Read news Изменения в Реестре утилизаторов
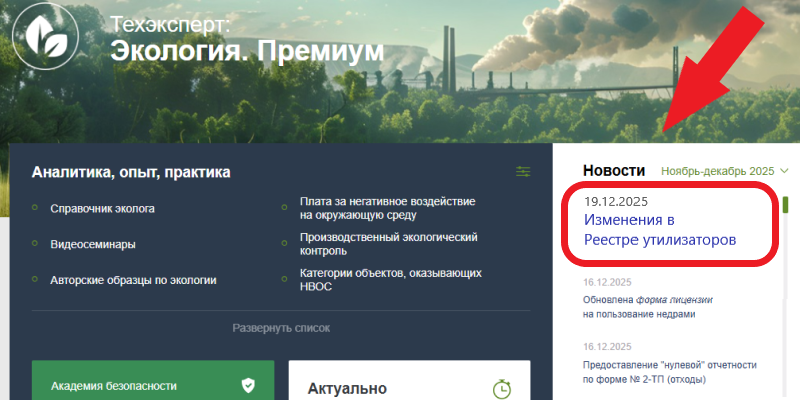Screen dimensions: 800x400 coord(659,230)
